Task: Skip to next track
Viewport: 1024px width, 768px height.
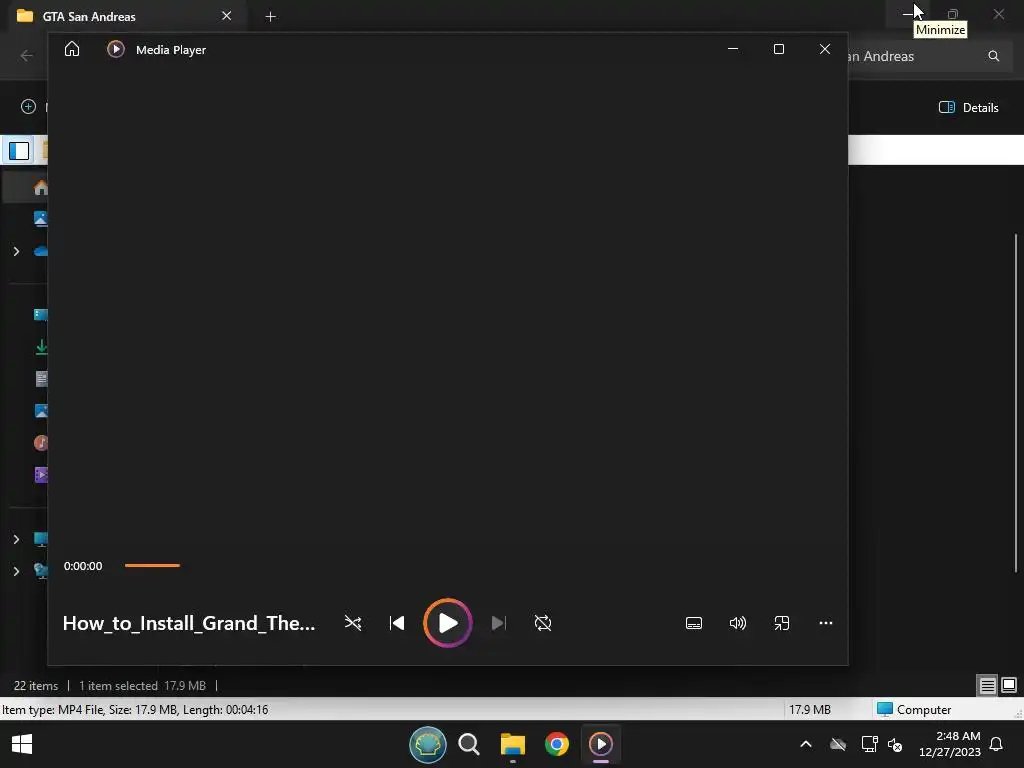Action: coord(498,623)
